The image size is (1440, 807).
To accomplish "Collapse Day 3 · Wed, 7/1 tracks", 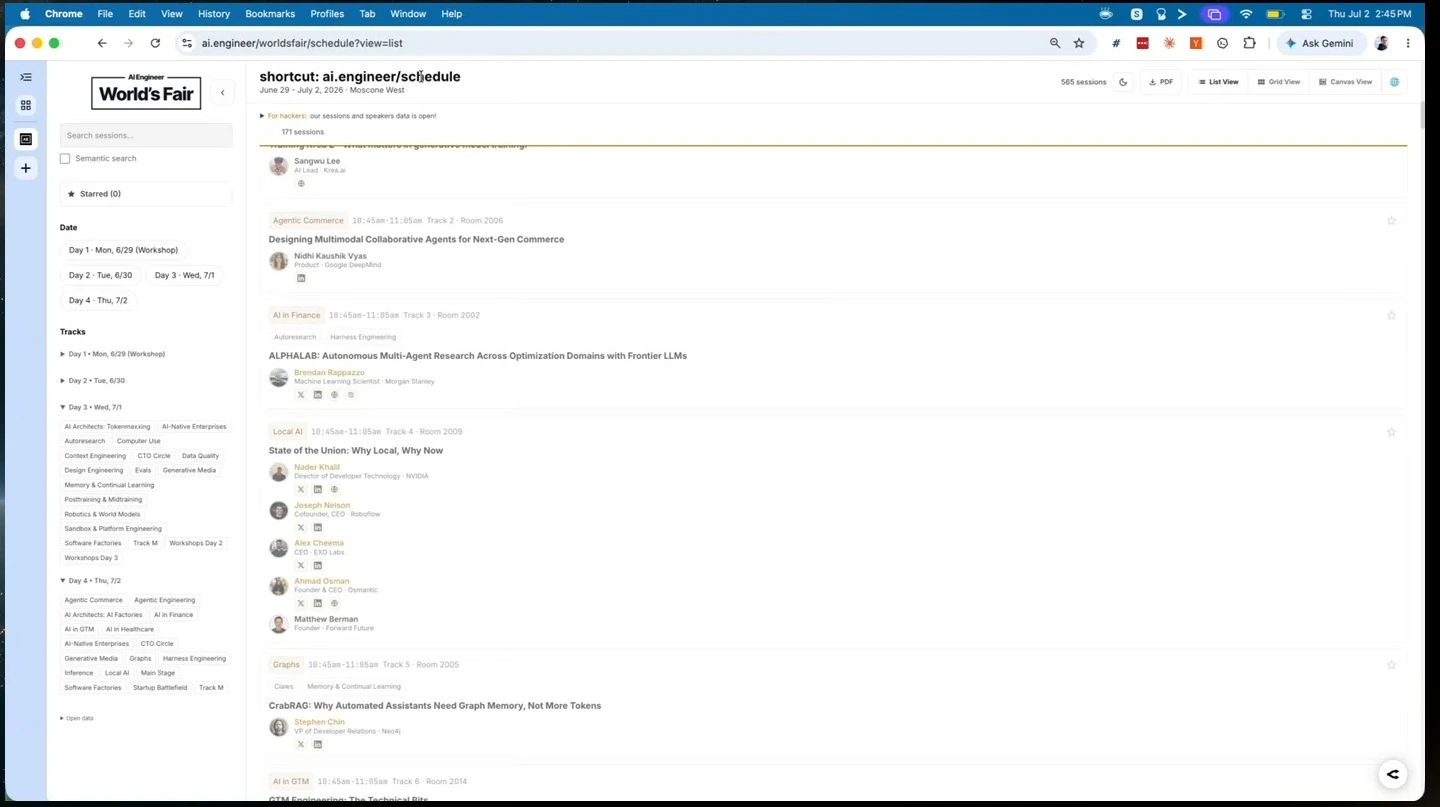I will point(91,408).
